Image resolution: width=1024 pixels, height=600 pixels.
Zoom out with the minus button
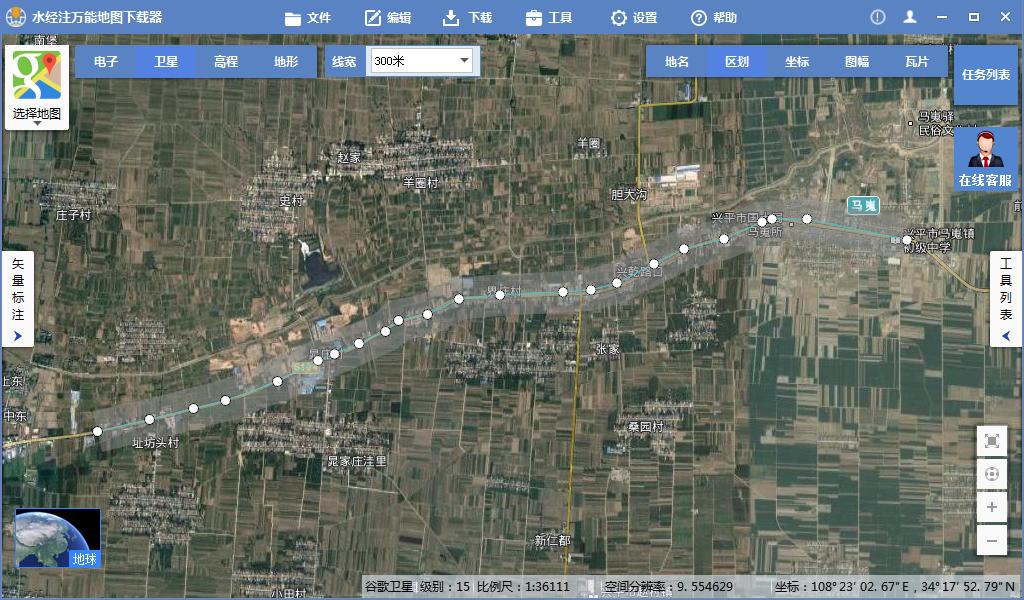pyautogui.click(x=991, y=540)
